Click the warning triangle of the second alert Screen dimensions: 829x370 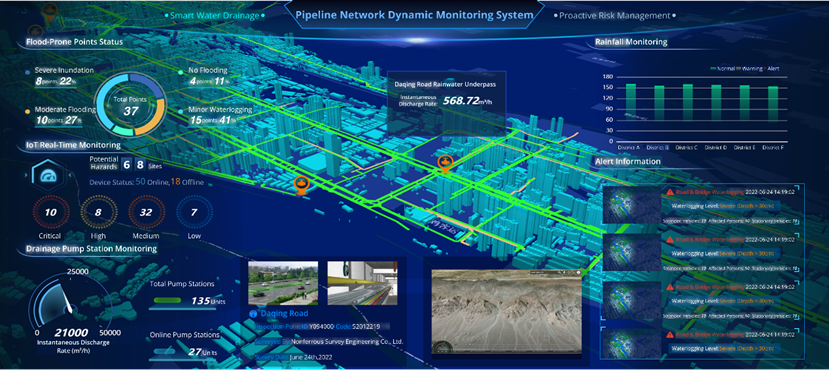[670, 240]
